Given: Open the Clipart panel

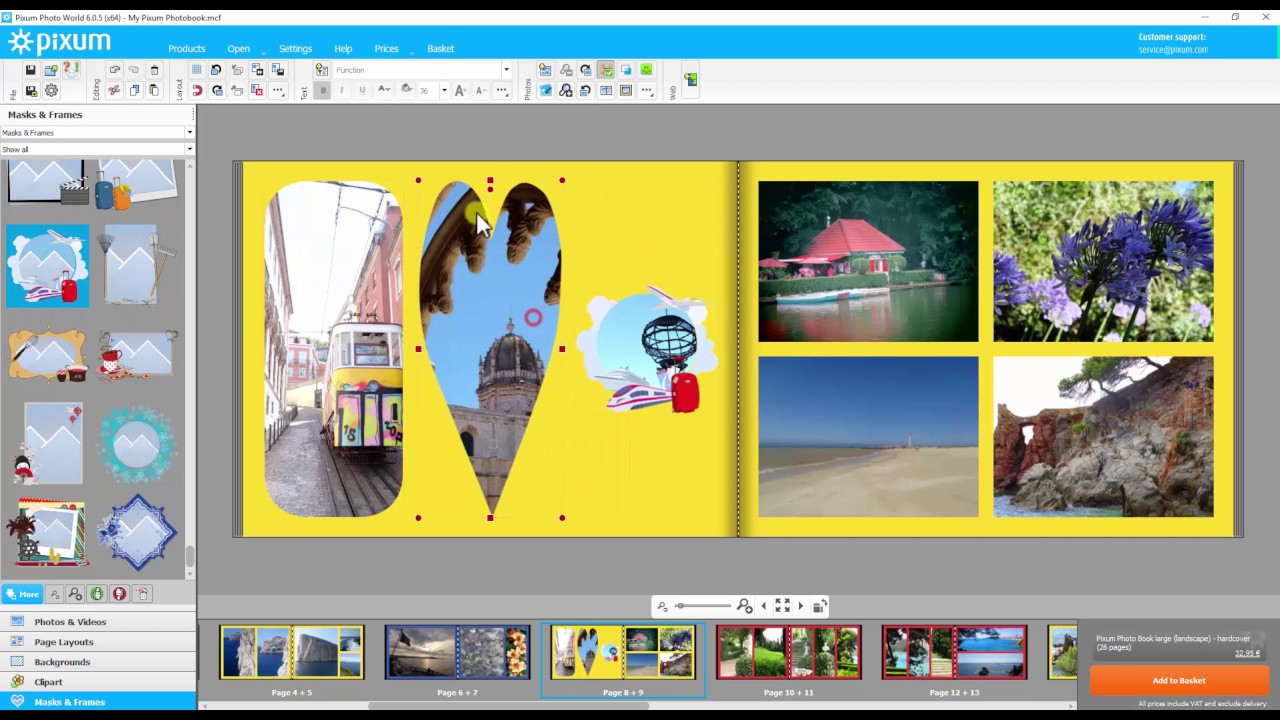Looking at the screenshot, I should [x=98, y=682].
